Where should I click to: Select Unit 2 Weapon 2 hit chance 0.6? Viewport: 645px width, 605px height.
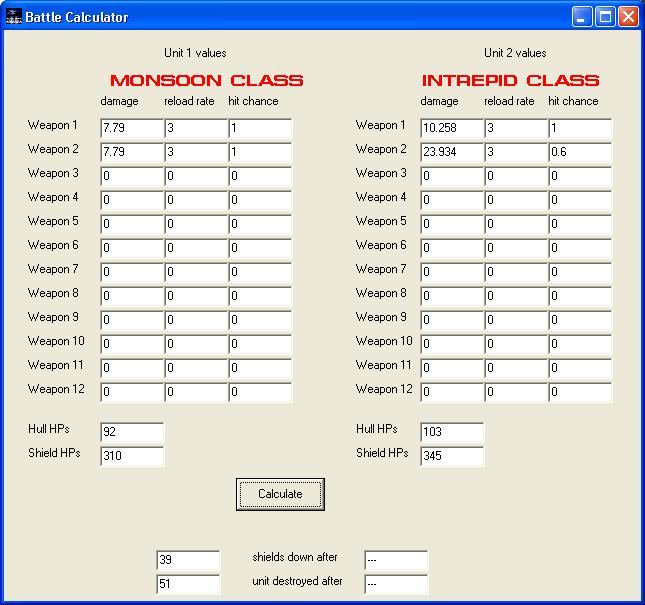tap(580, 152)
